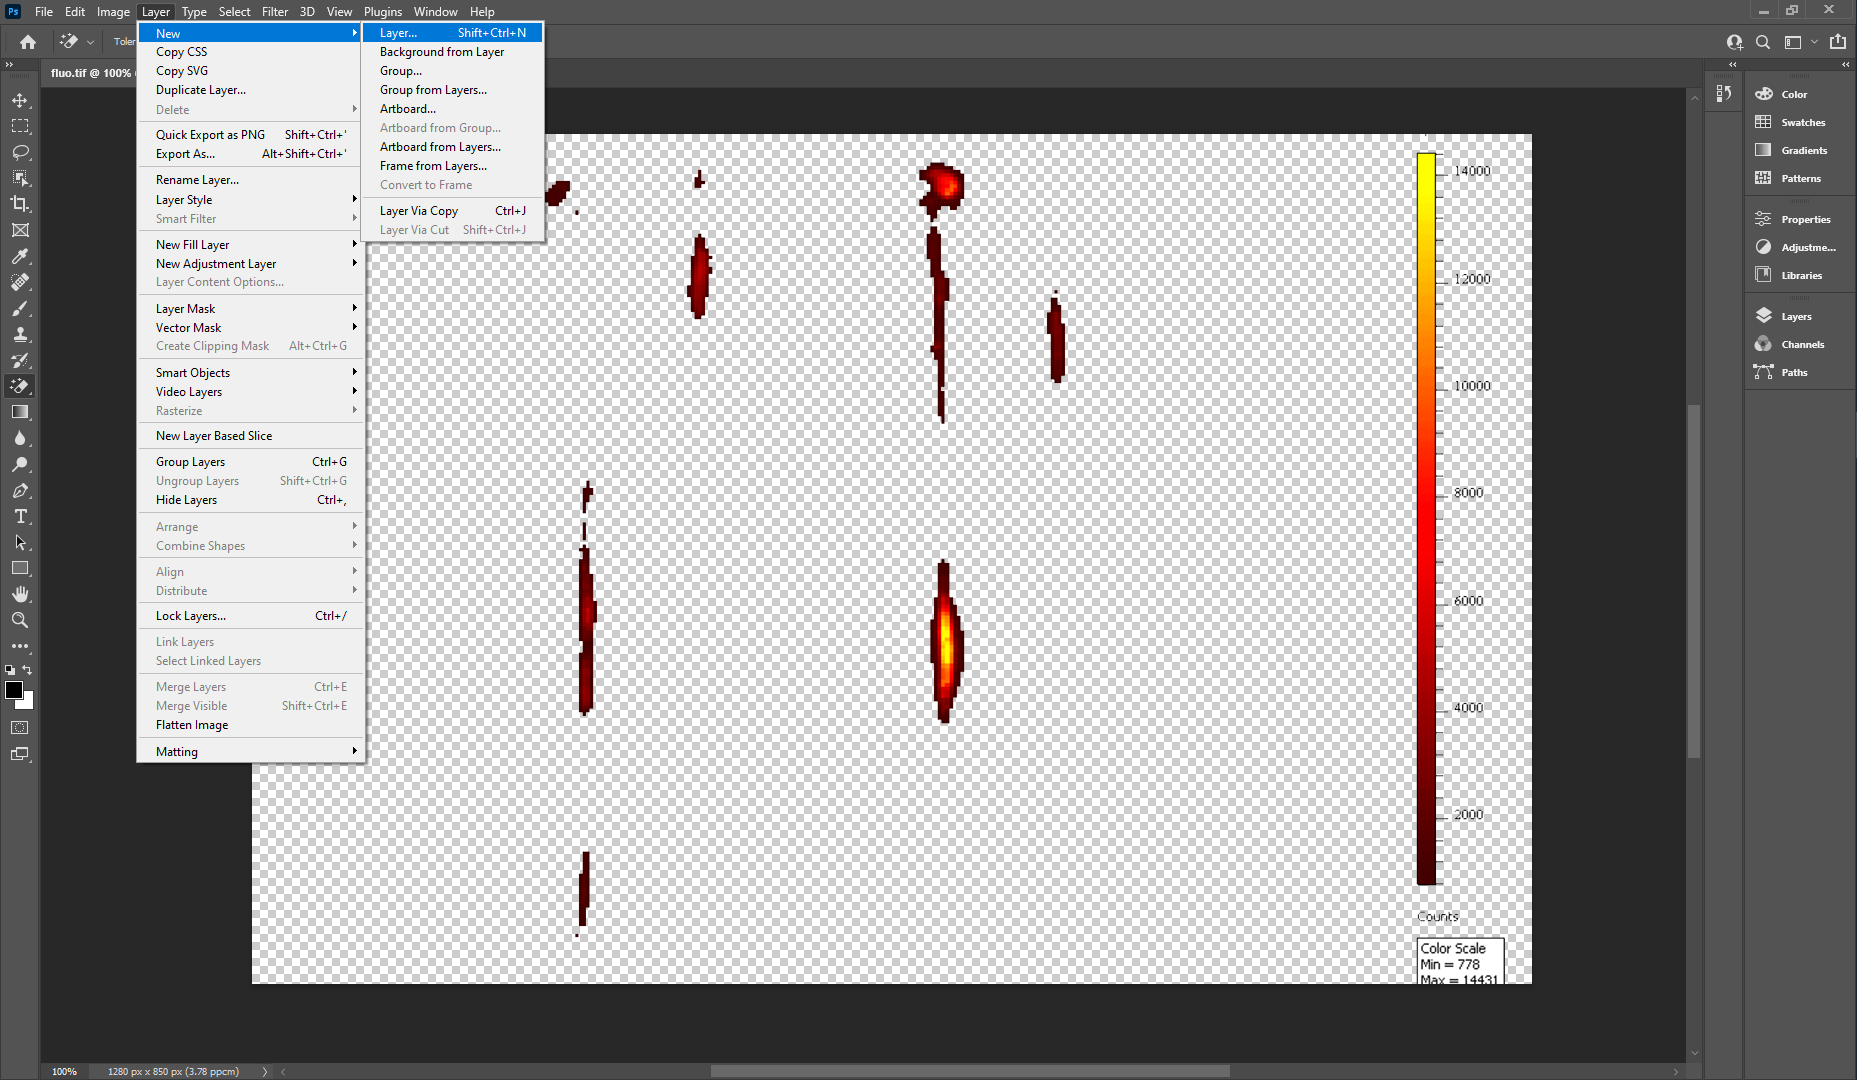Image resolution: width=1857 pixels, height=1080 pixels.
Task: Toggle Hide Layers in the Layer menu
Action: pyautogui.click(x=186, y=500)
